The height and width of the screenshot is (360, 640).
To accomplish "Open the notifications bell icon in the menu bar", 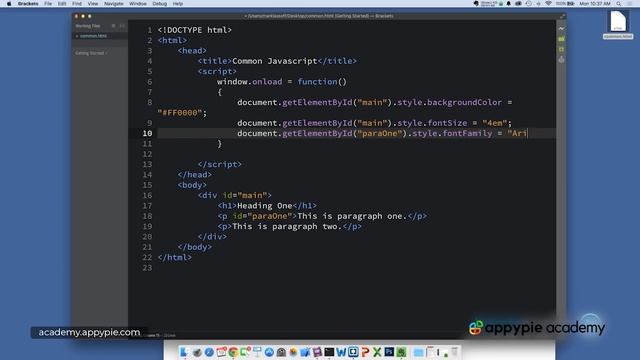I will pyautogui.click(x=509, y=4).
